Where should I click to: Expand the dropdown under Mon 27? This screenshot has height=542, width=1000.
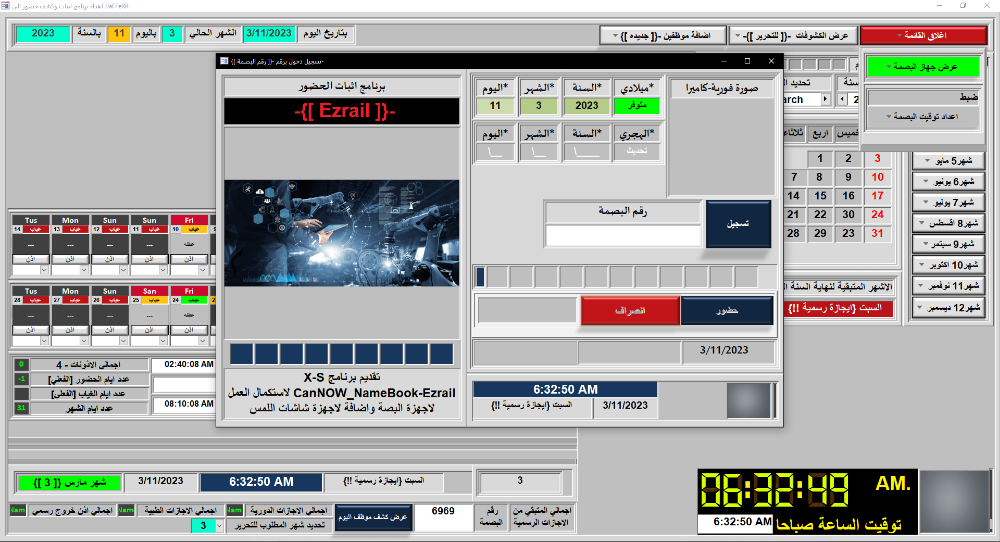tap(84, 341)
